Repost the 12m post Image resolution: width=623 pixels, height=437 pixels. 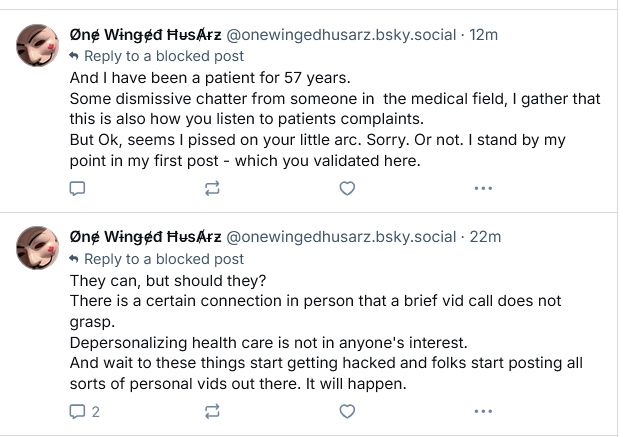tap(211, 188)
